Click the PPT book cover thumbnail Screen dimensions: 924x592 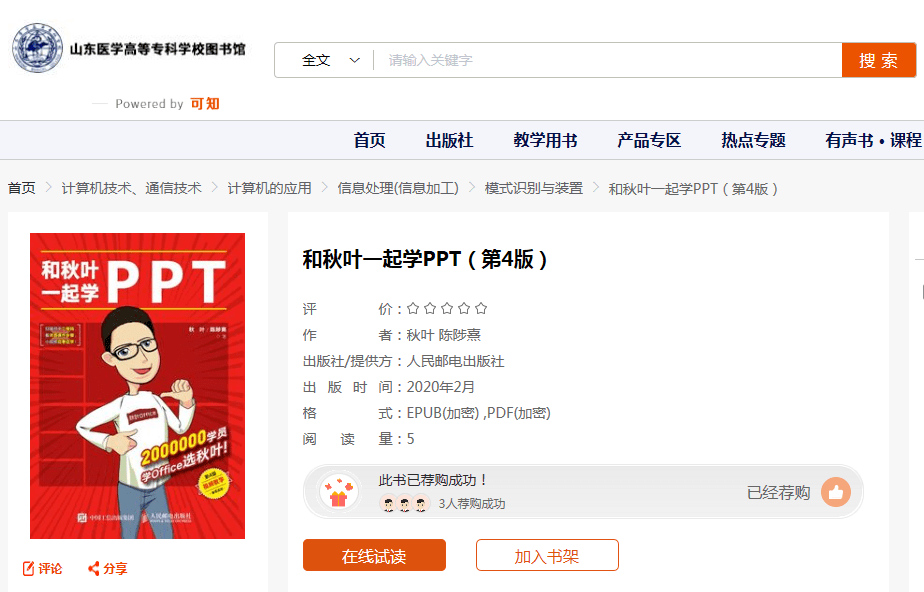(x=137, y=386)
